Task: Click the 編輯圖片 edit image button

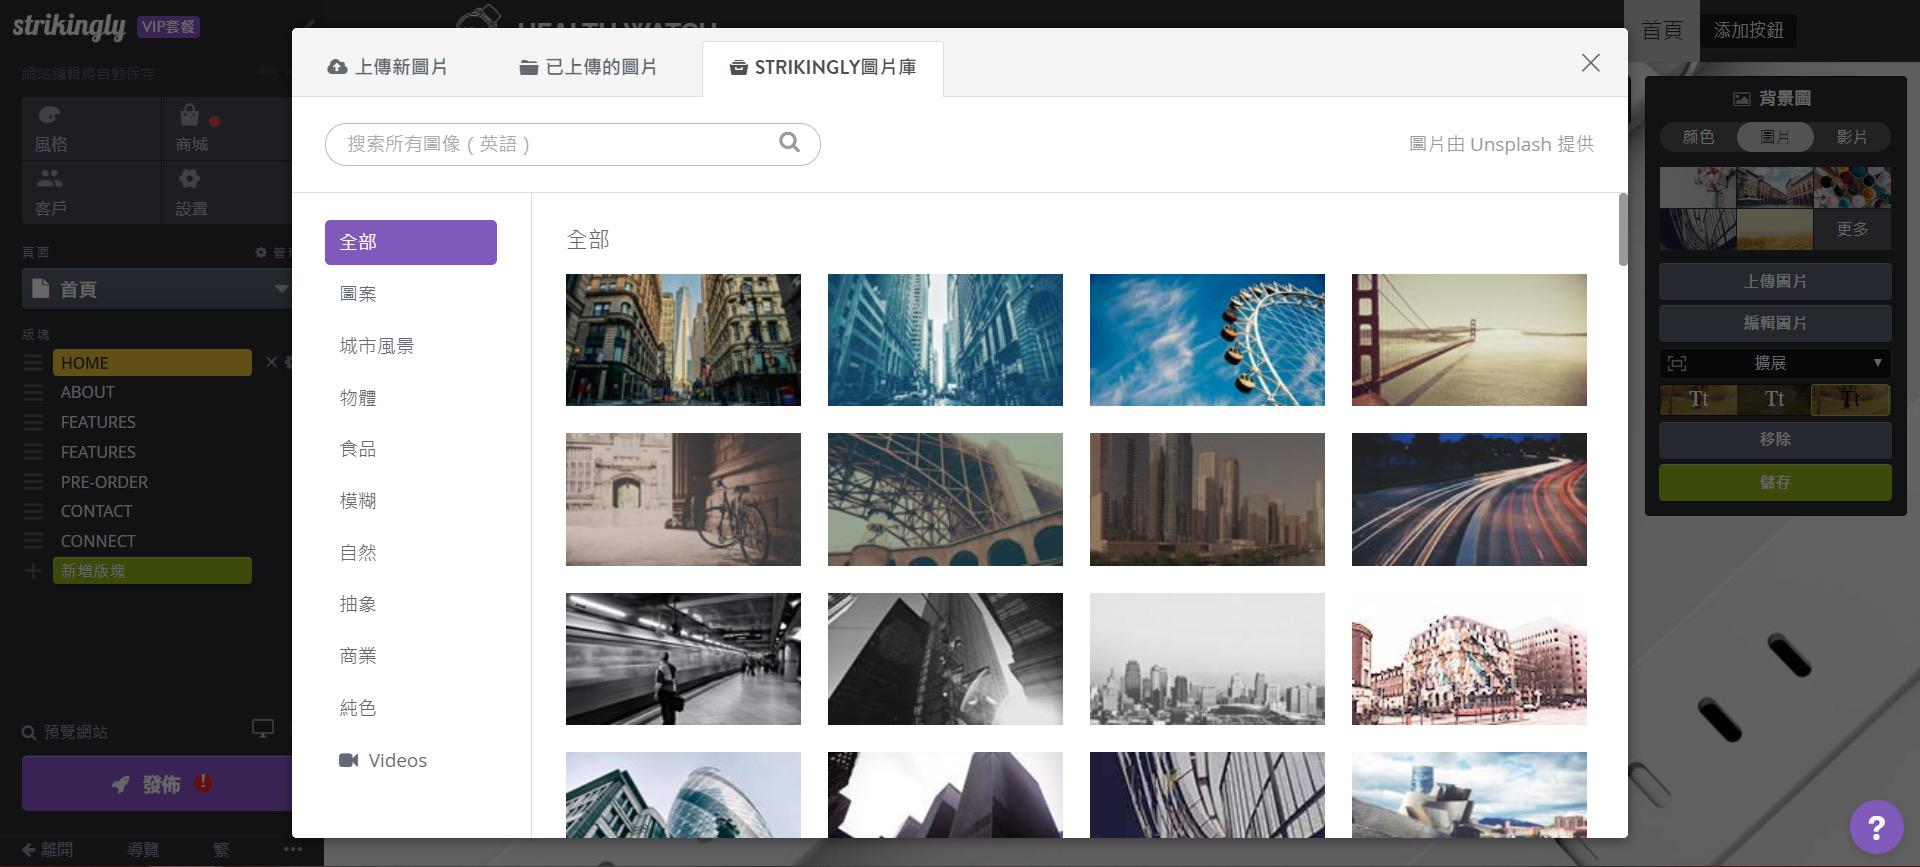Action: 1775,323
